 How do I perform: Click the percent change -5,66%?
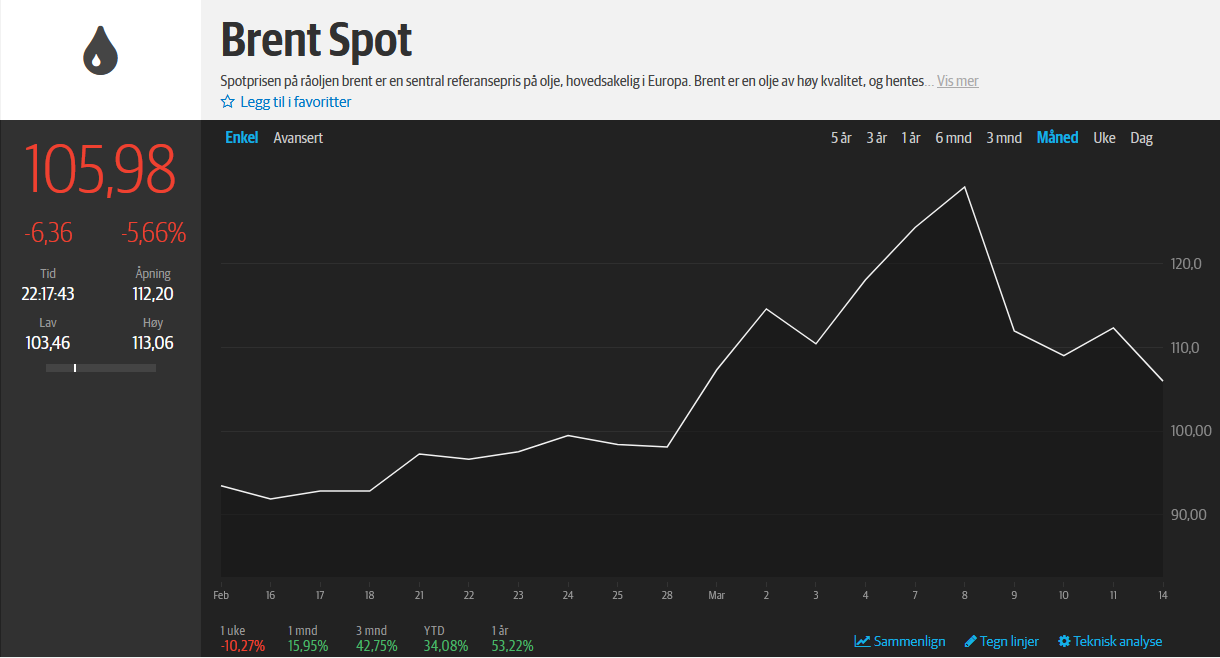coord(154,234)
